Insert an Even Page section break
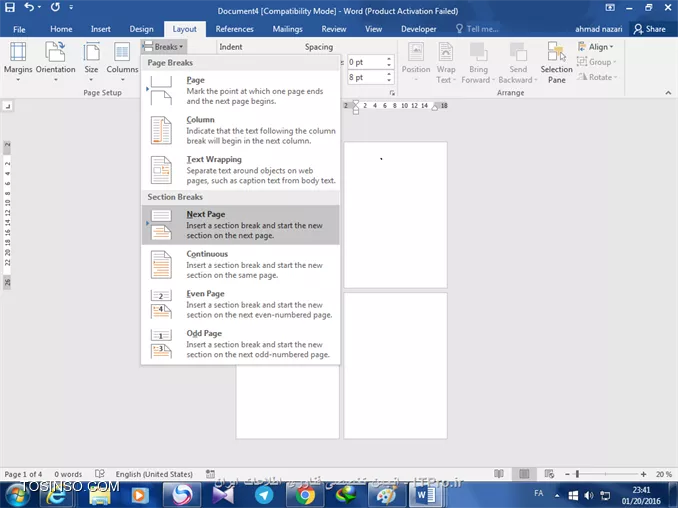This screenshot has height=508, width=678. (x=240, y=304)
